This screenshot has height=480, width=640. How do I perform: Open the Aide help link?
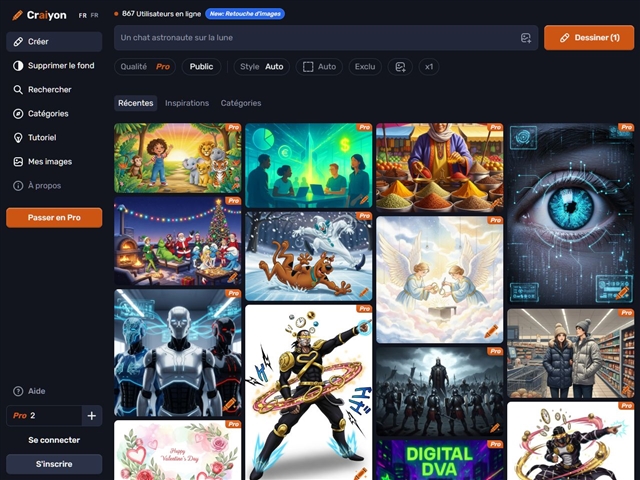[36, 391]
